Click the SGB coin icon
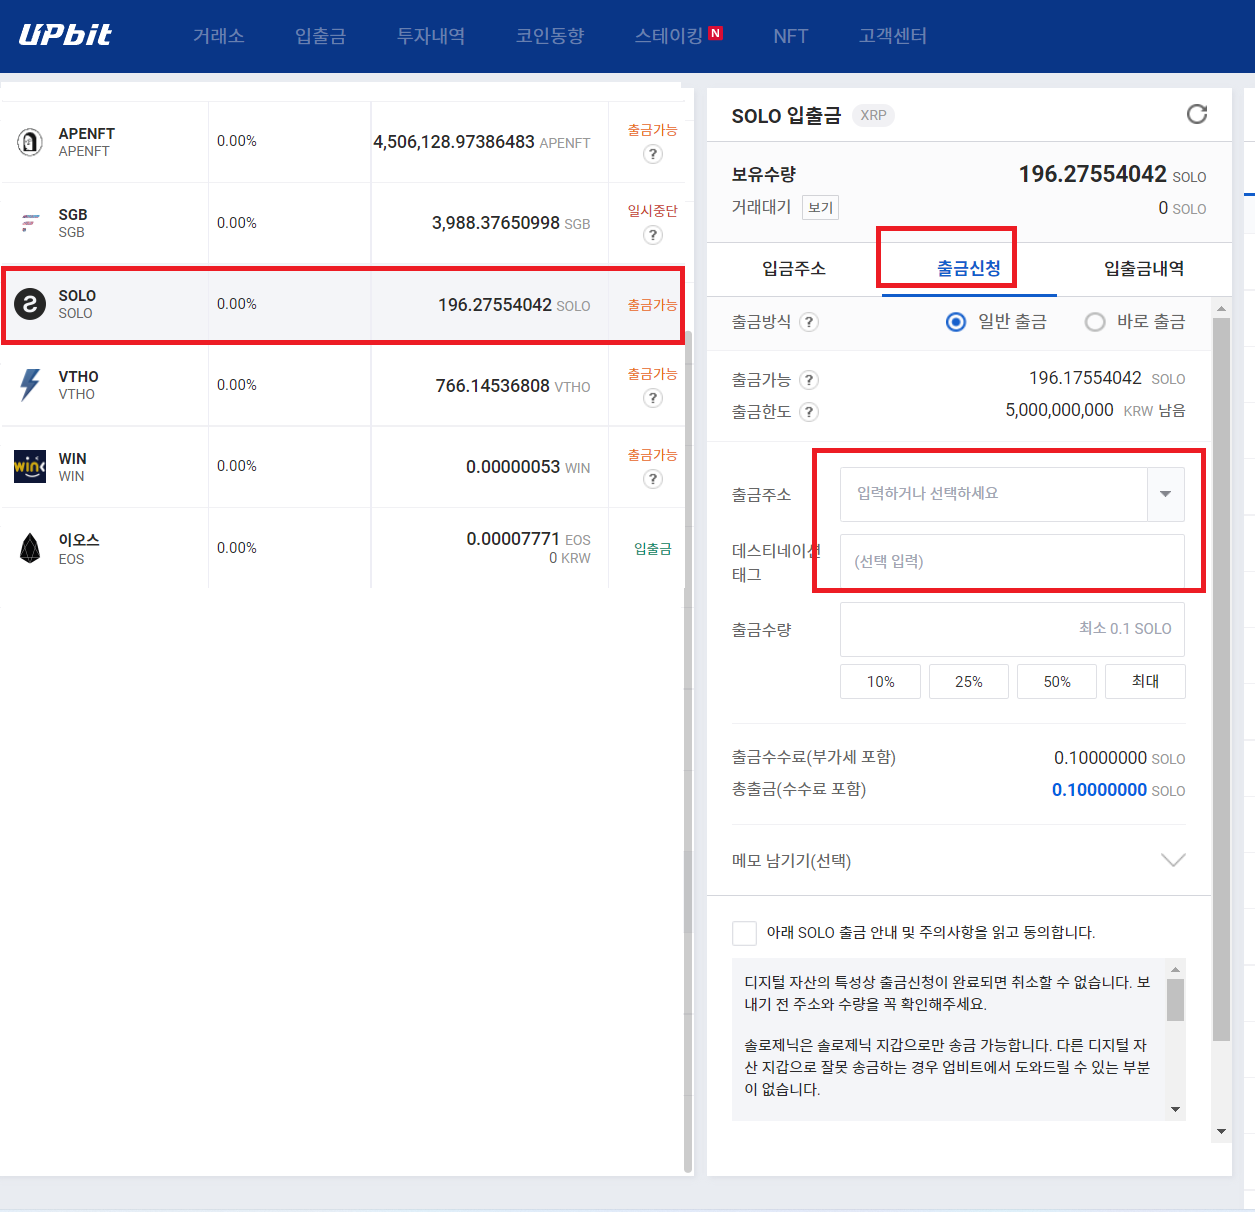 tap(30, 223)
